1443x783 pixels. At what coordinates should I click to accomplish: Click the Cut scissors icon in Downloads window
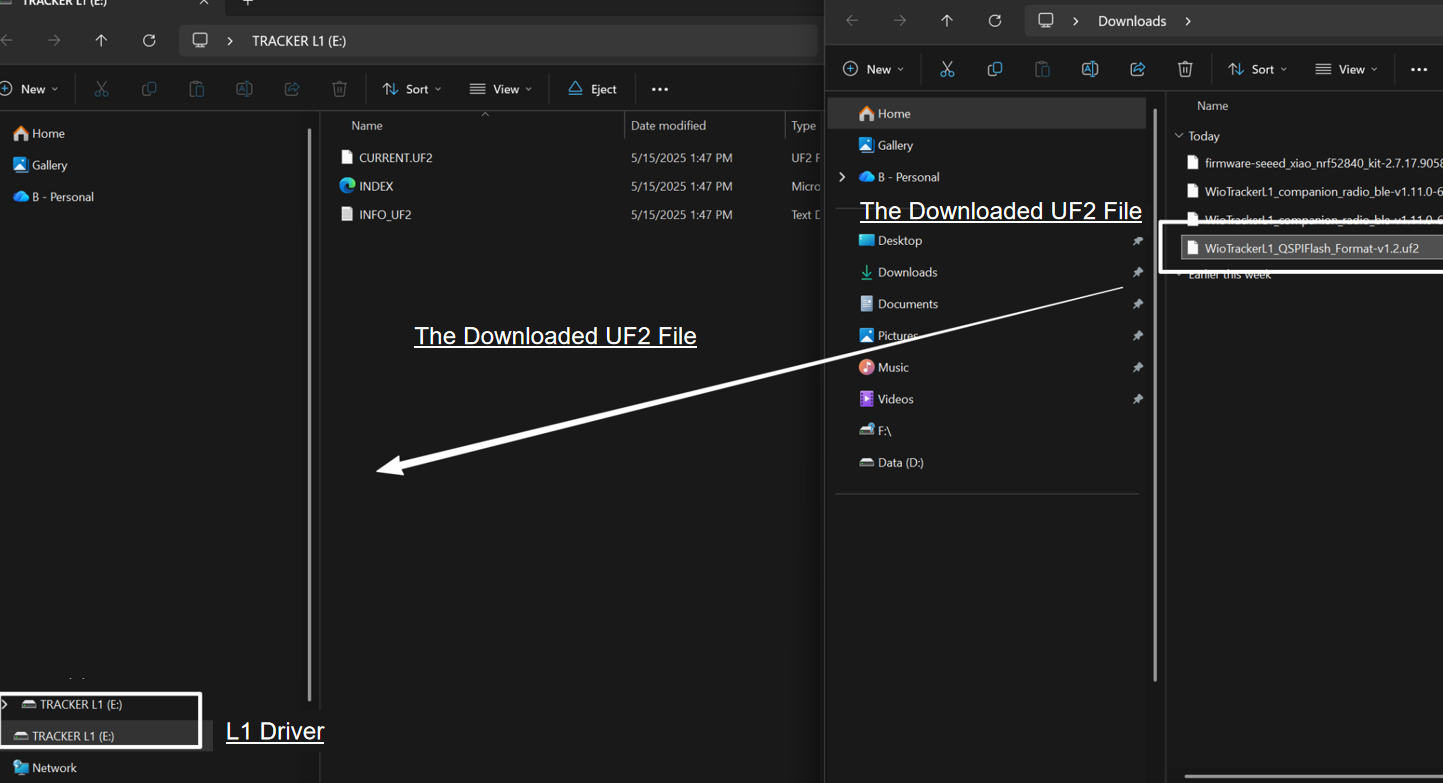[947, 69]
